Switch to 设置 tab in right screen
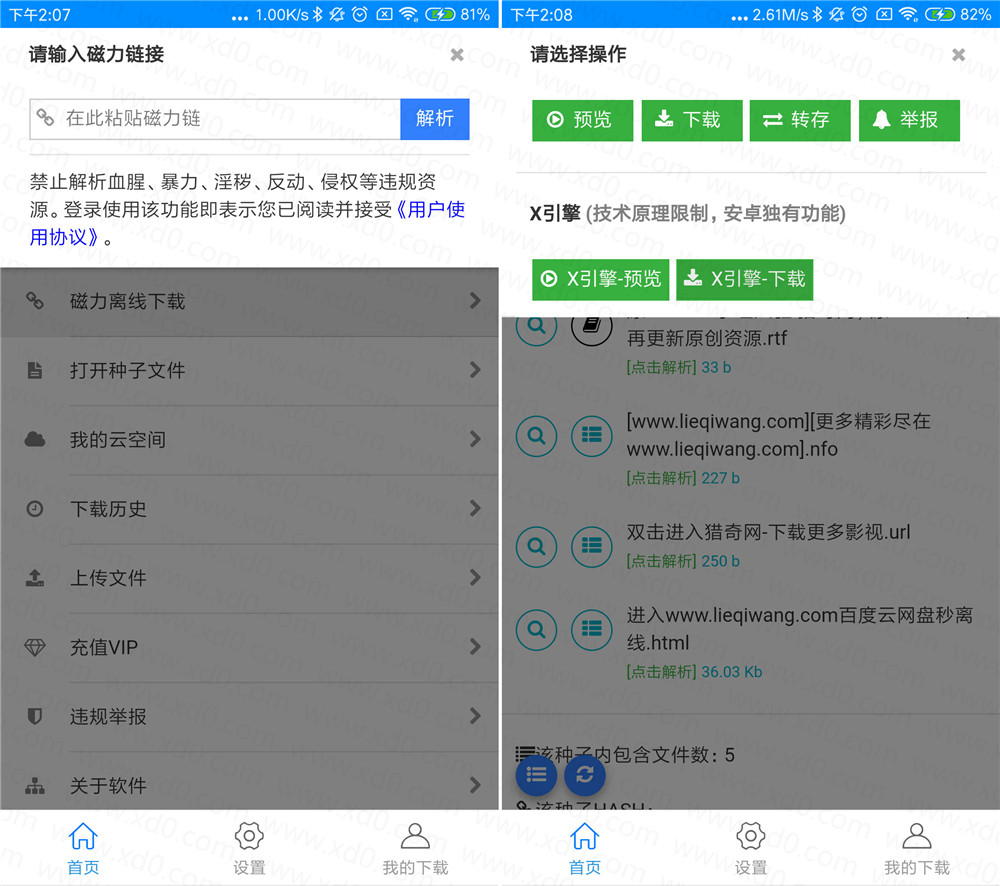 tap(751, 849)
